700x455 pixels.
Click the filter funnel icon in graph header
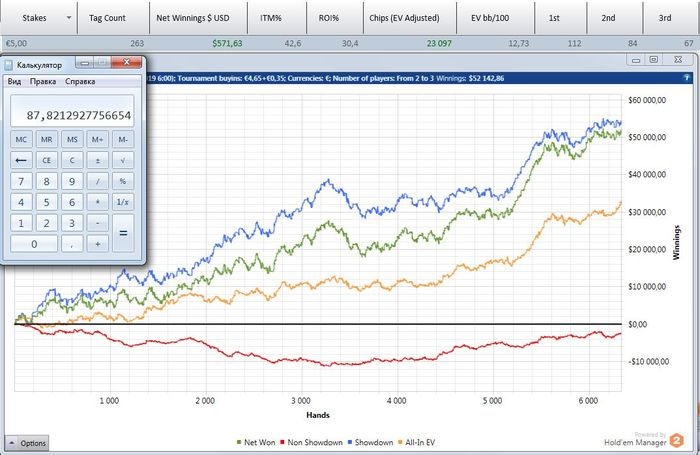687,78
